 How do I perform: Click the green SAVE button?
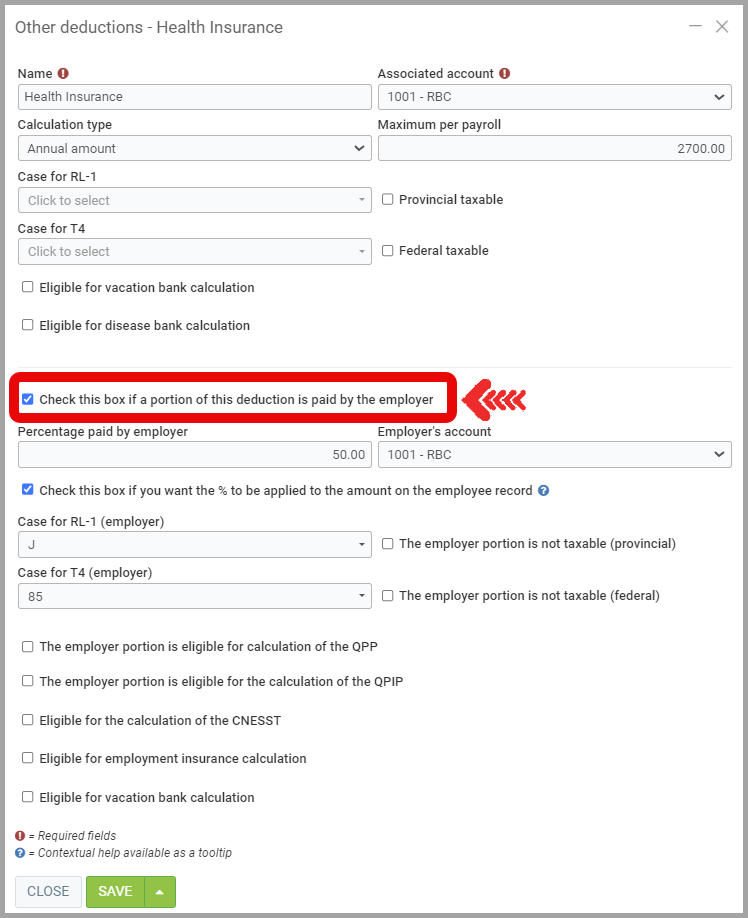click(x=115, y=891)
